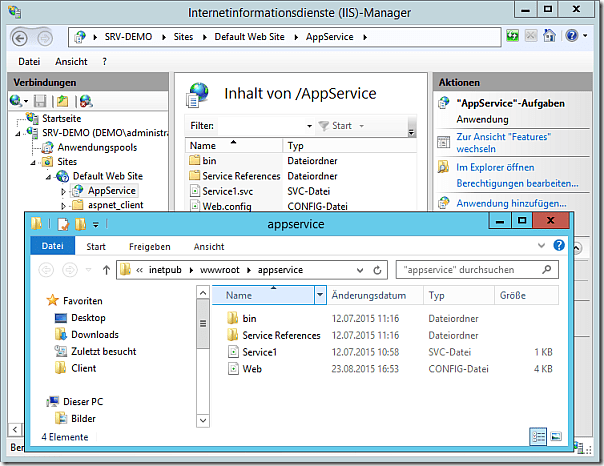Select Web.config in IIS content list

pos(226,206)
